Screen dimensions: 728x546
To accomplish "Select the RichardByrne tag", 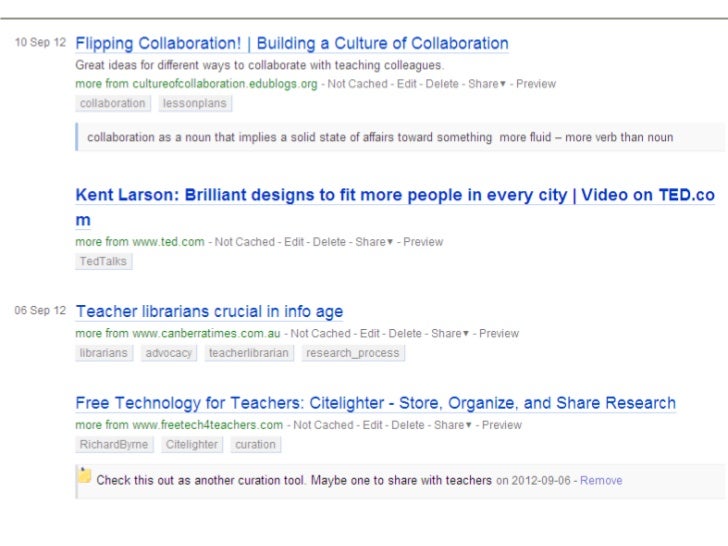I will click(x=114, y=444).
